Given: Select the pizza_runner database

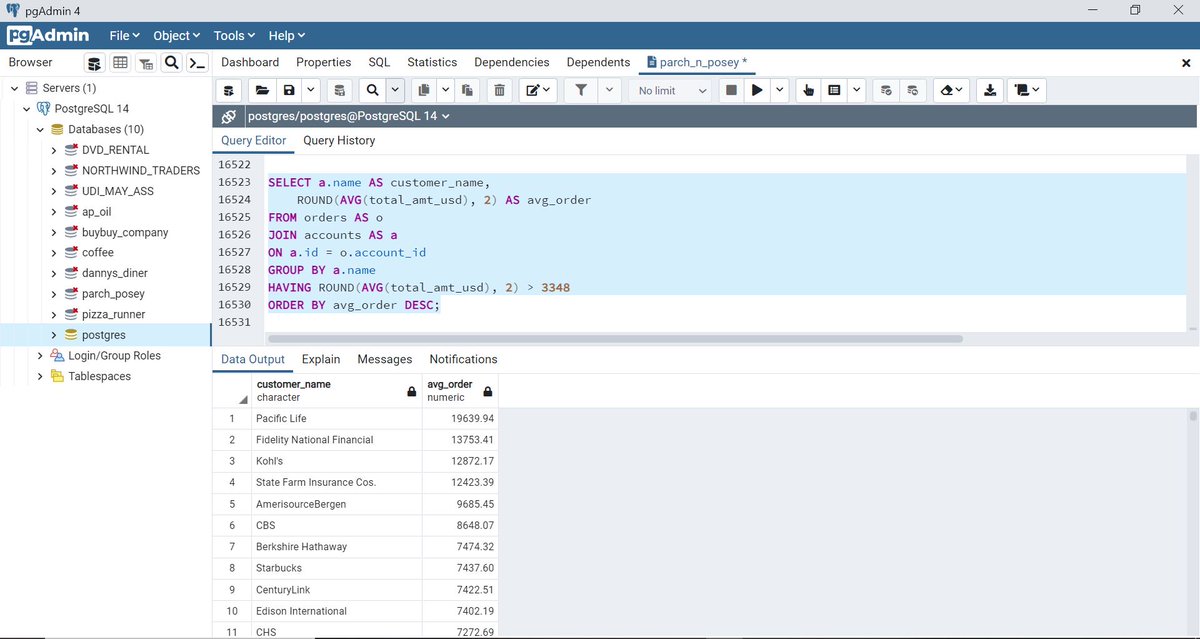Looking at the screenshot, I should [x=113, y=315].
